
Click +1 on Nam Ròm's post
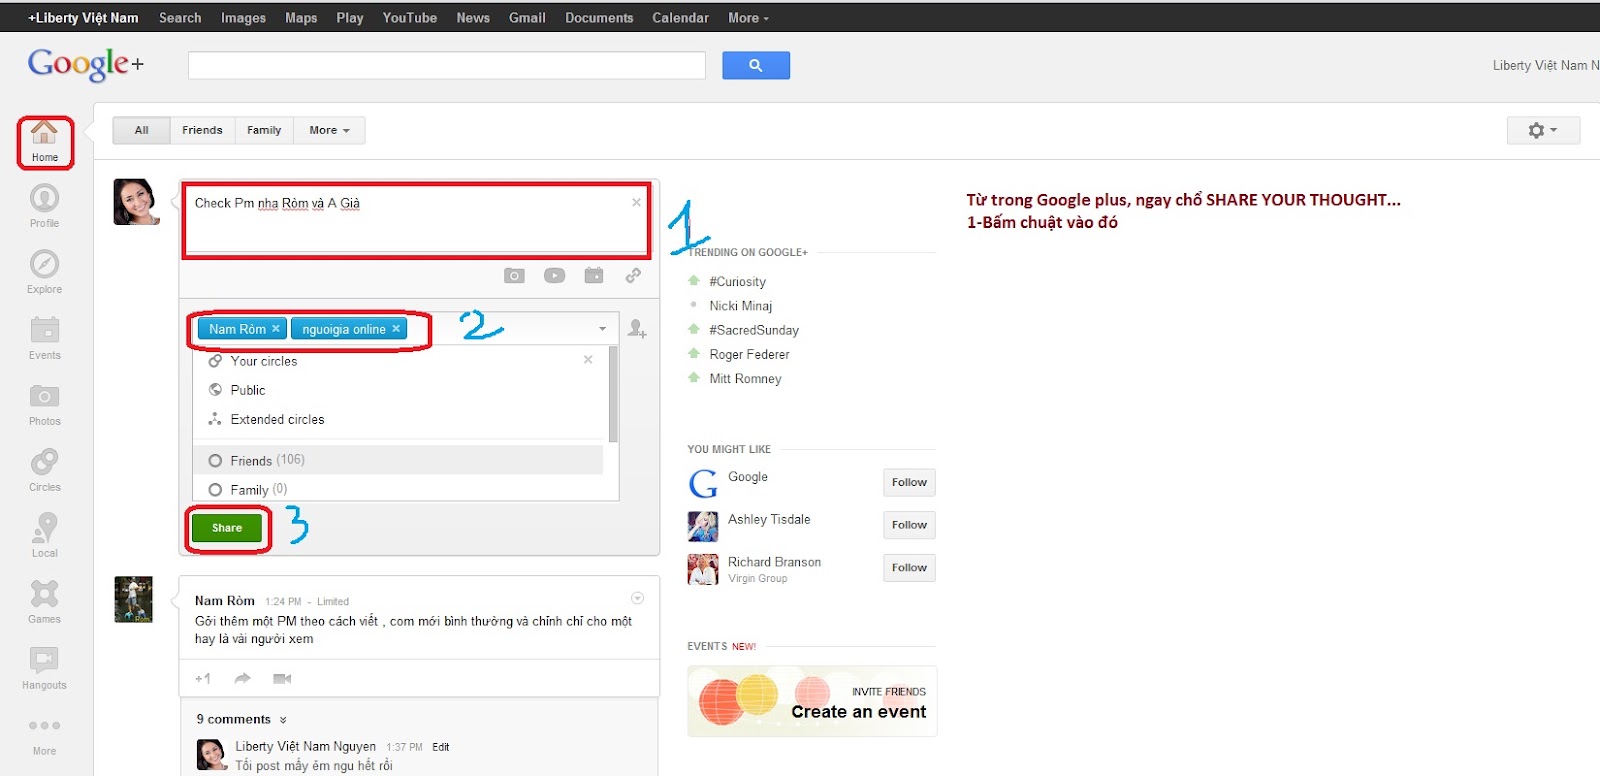point(203,678)
